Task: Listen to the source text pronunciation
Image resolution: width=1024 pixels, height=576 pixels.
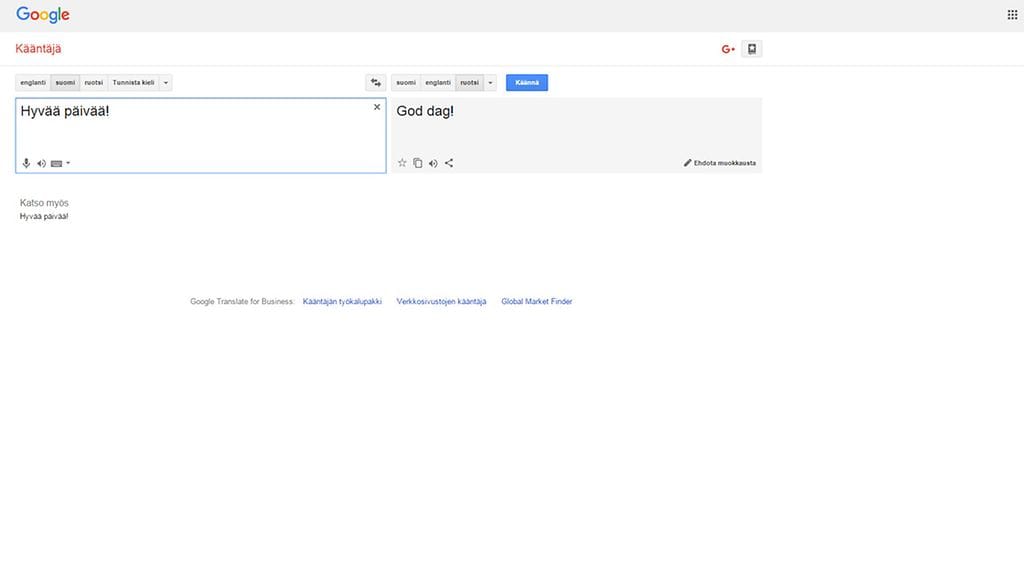Action: click(41, 162)
